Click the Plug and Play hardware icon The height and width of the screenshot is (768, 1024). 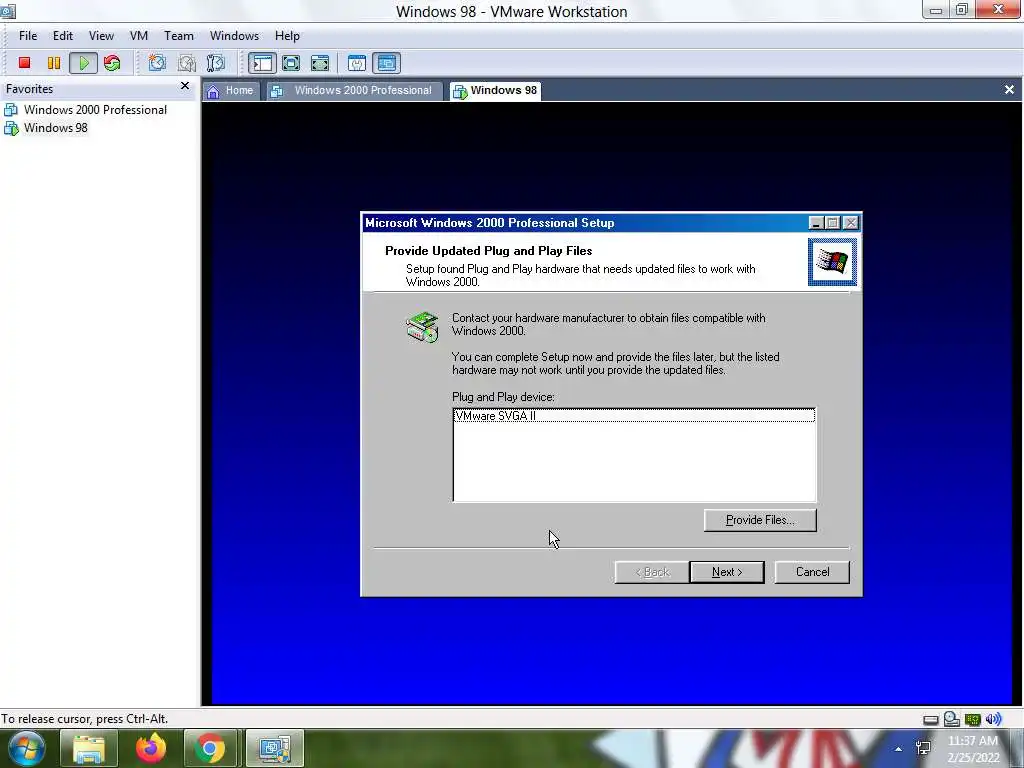point(422,327)
